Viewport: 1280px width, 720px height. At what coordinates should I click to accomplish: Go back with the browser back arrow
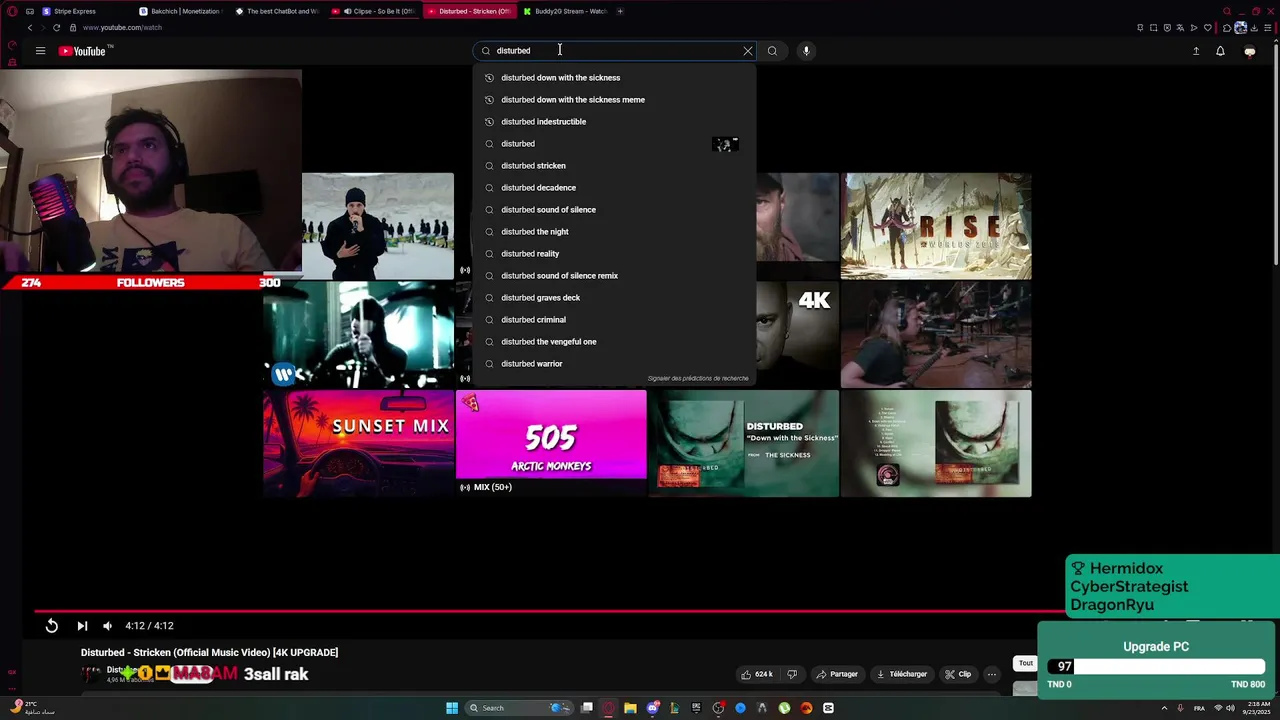pos(29,28)
